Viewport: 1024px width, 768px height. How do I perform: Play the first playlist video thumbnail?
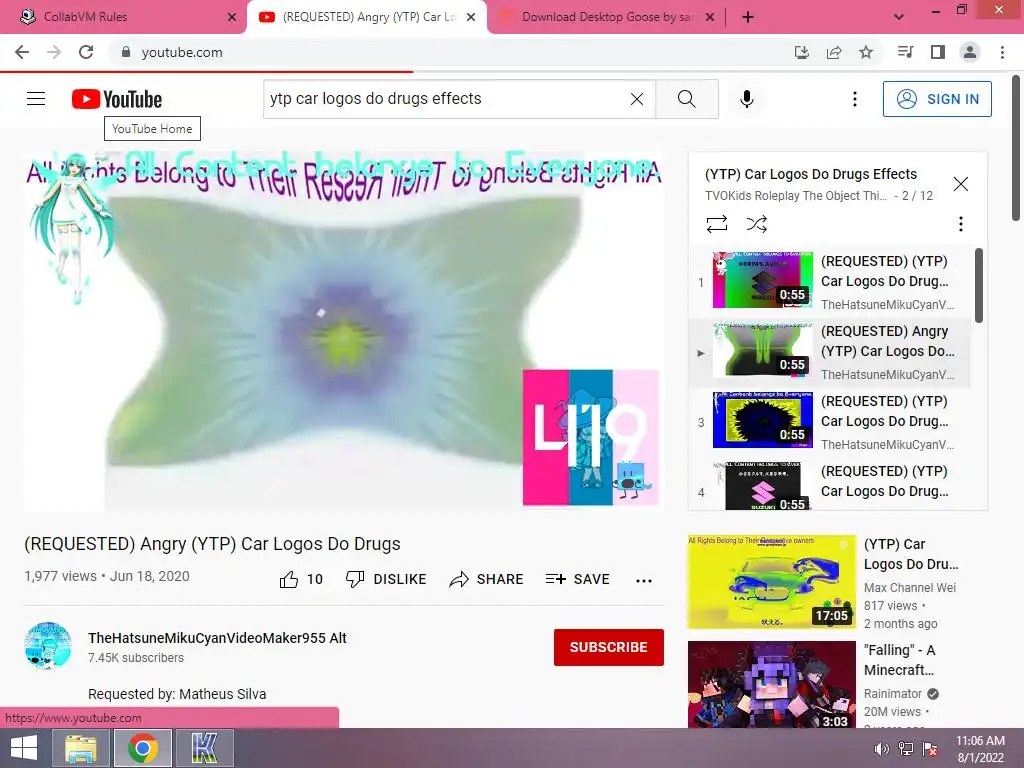[x=763, y=280]
